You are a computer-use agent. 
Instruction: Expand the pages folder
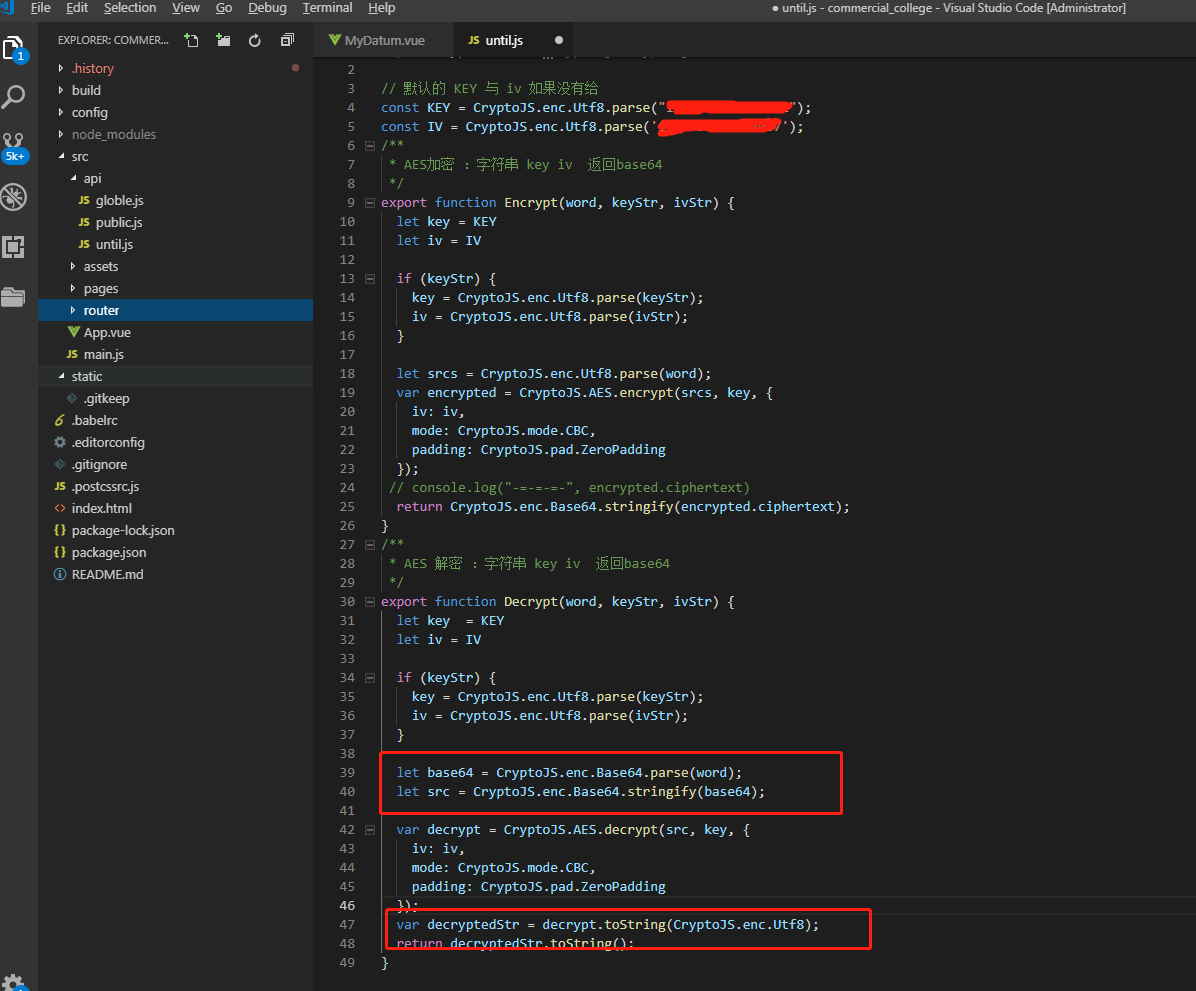coord(175,288)
